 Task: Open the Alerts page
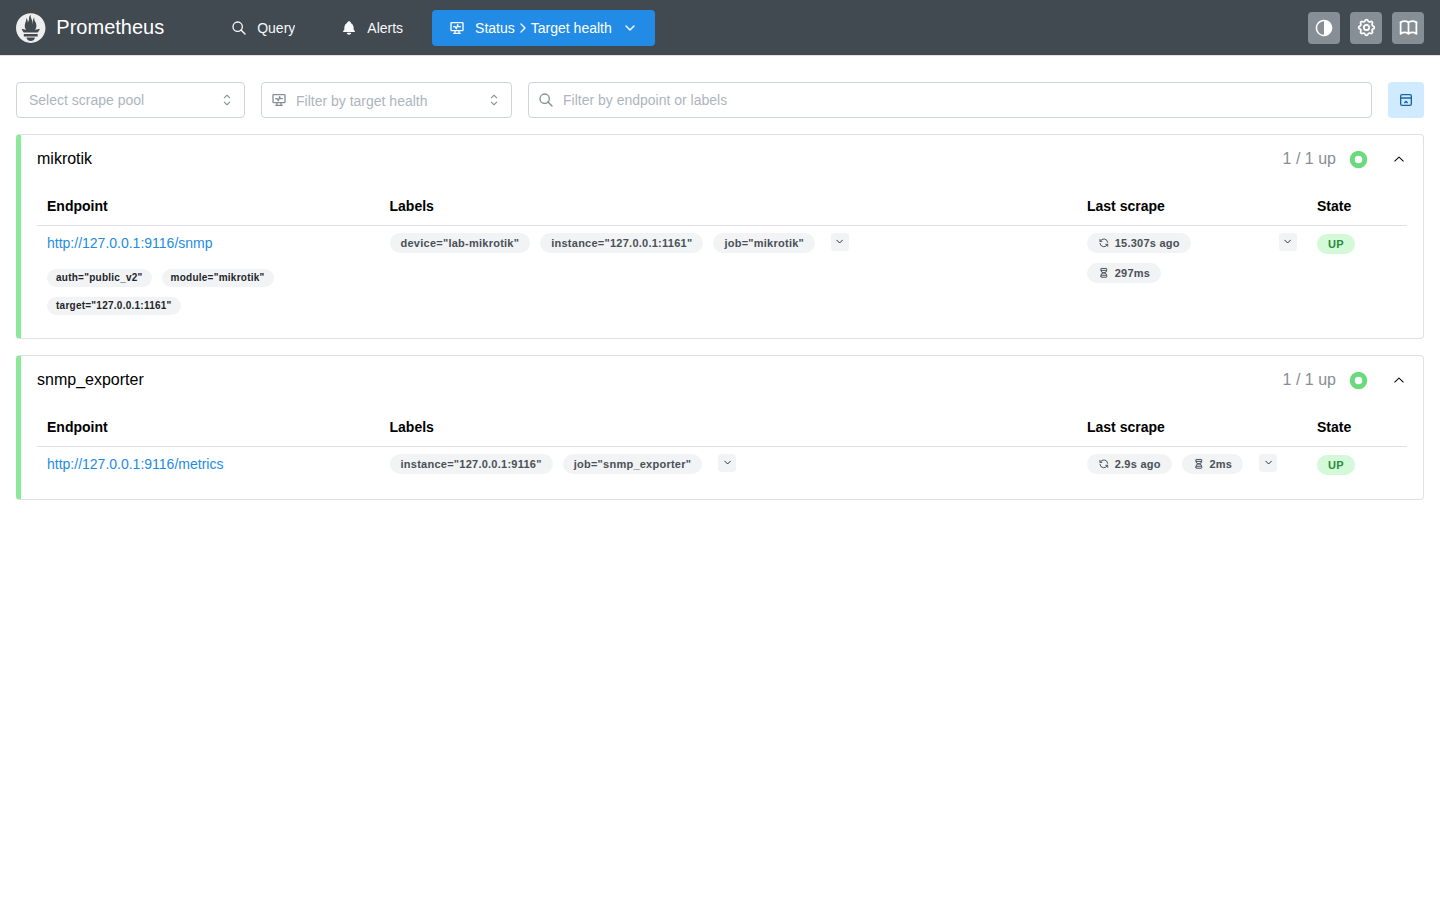[372, 28]
